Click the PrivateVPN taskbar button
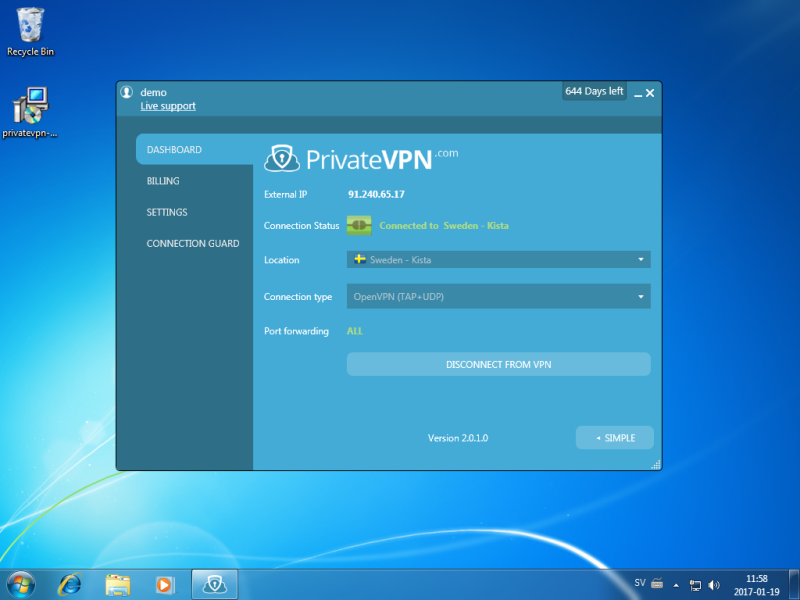This screenshot has width=800, height=600. point(213,584)
